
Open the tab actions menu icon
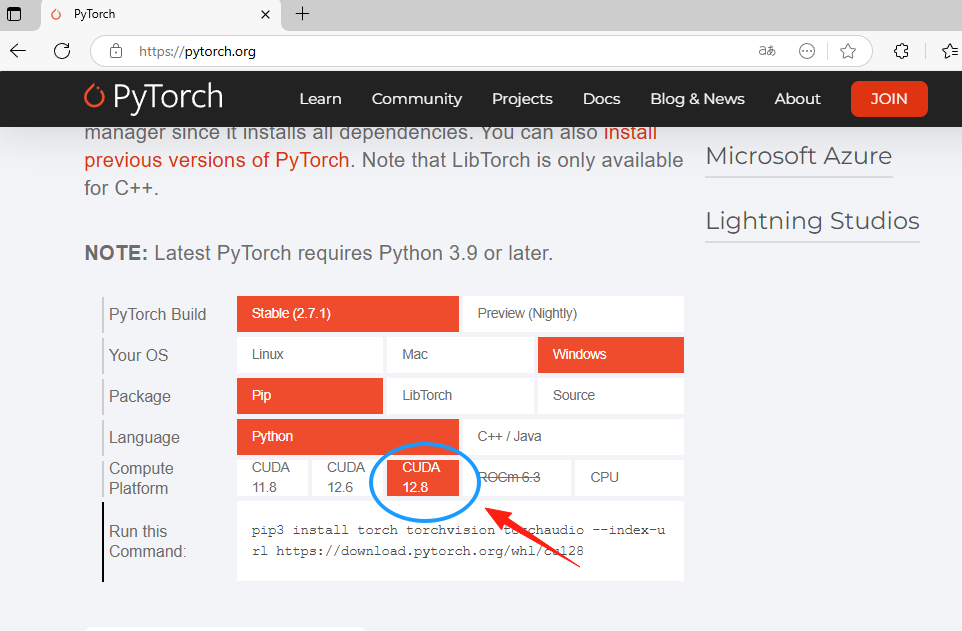[14, 14]
